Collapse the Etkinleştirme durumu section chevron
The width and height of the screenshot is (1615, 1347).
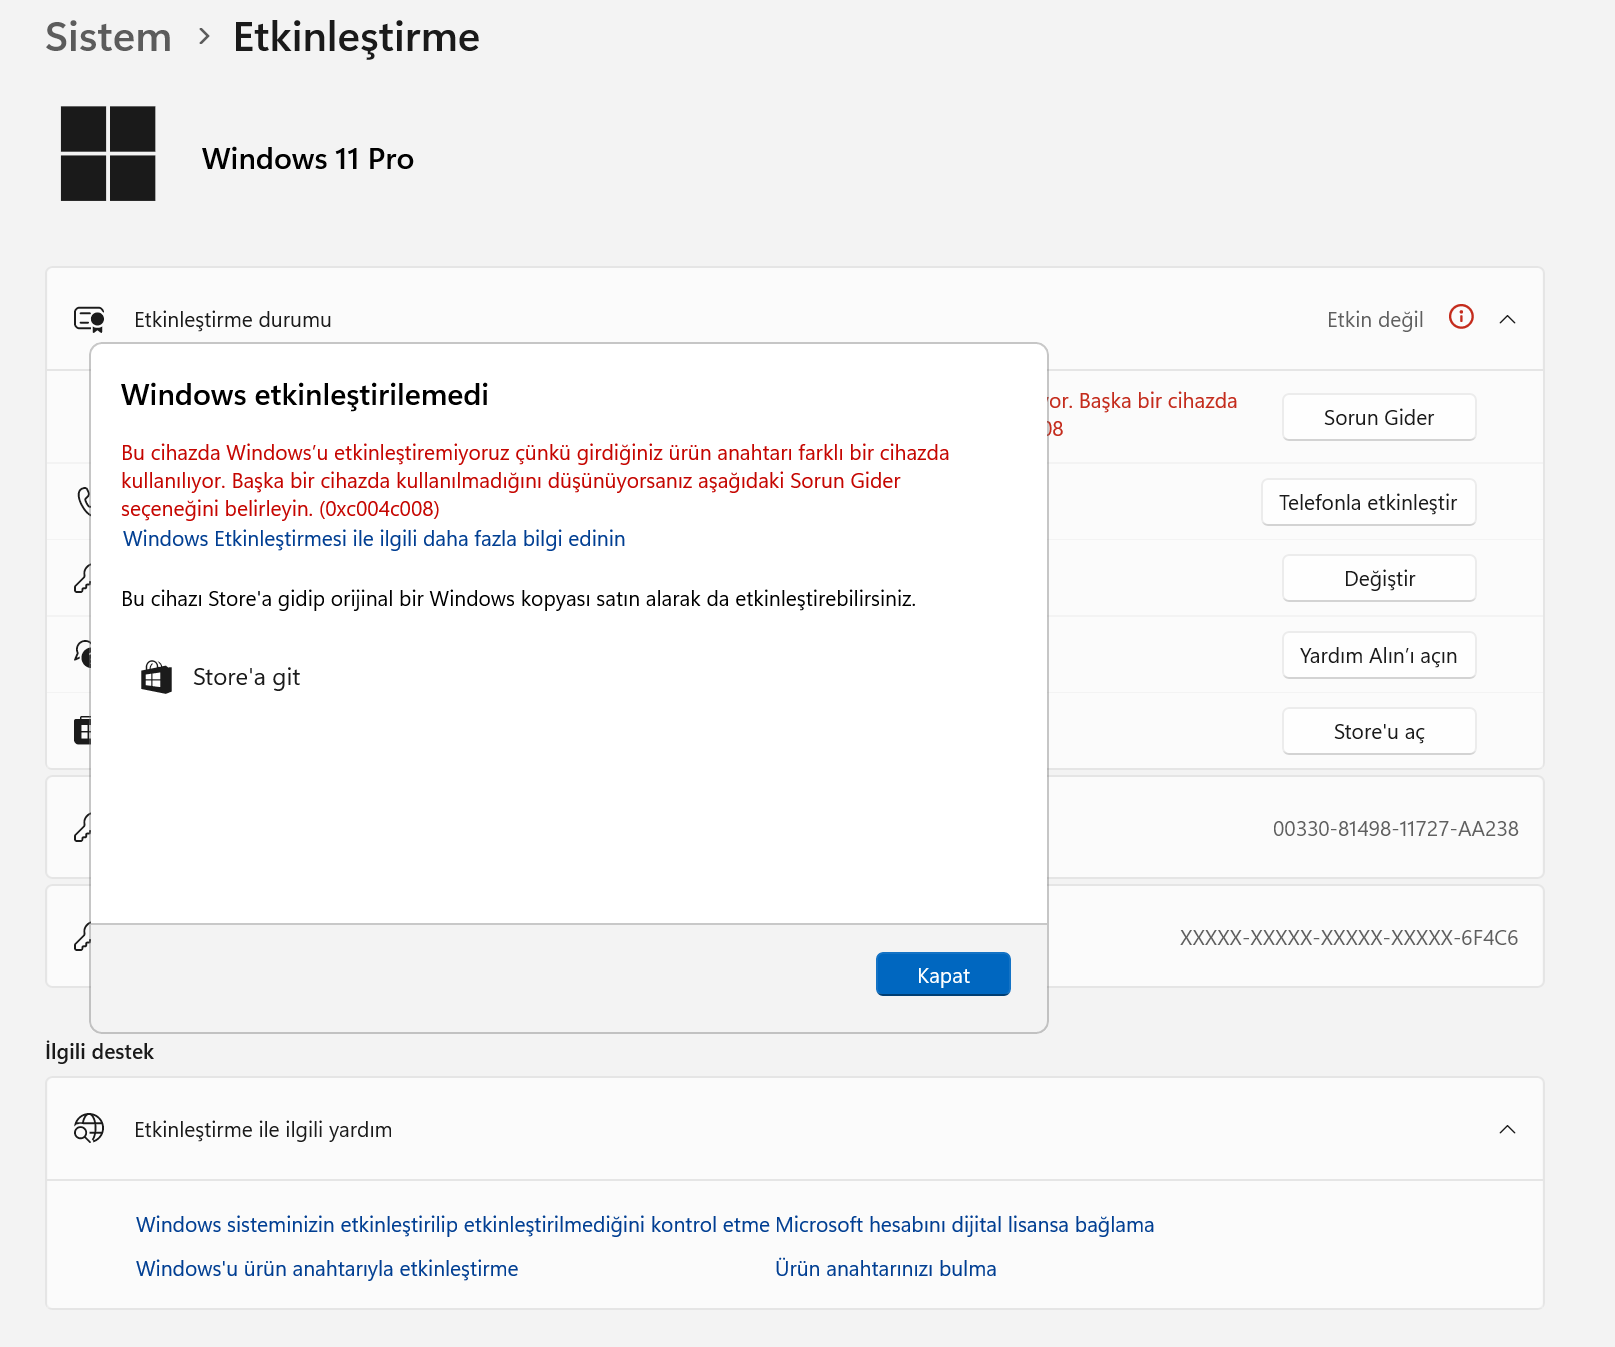click(x=1507, y=319)
